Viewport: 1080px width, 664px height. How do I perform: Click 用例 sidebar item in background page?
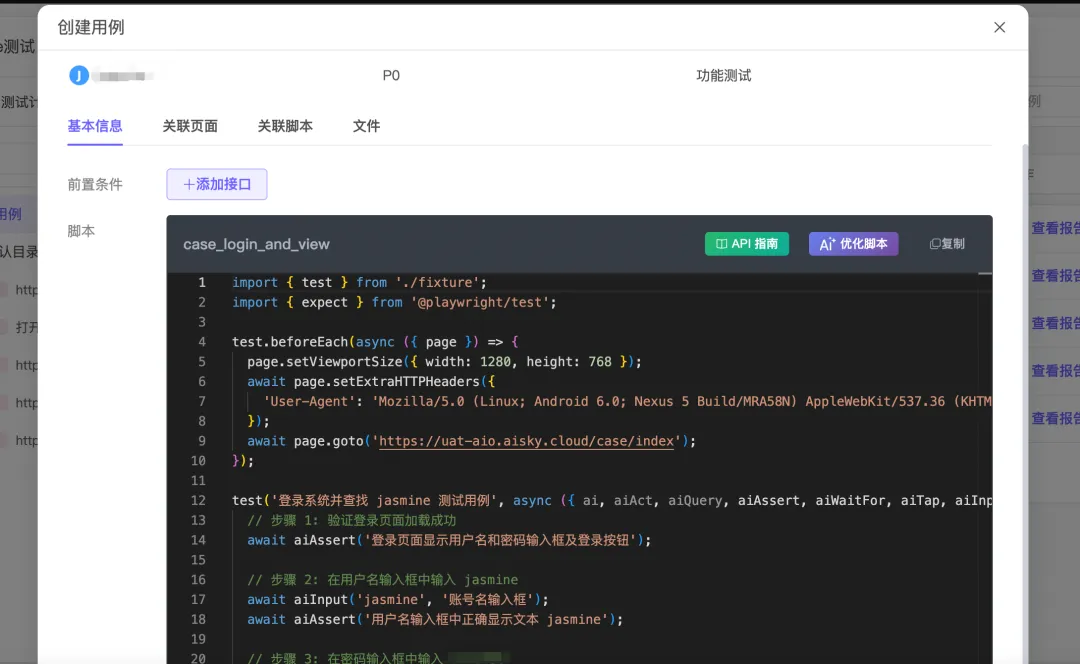[x=11, y=214]
